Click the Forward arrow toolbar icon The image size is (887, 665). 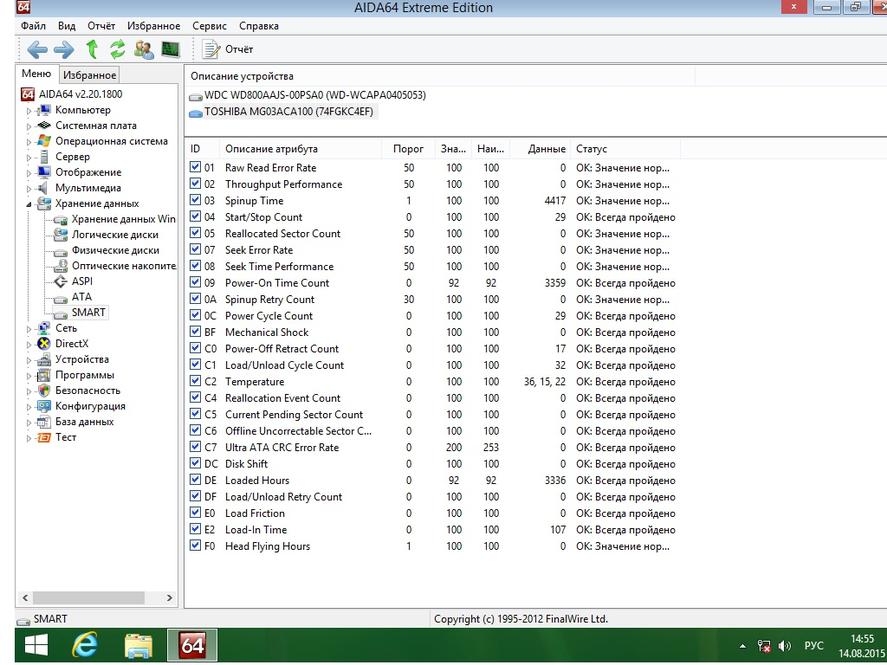click(x=64, y=50)
